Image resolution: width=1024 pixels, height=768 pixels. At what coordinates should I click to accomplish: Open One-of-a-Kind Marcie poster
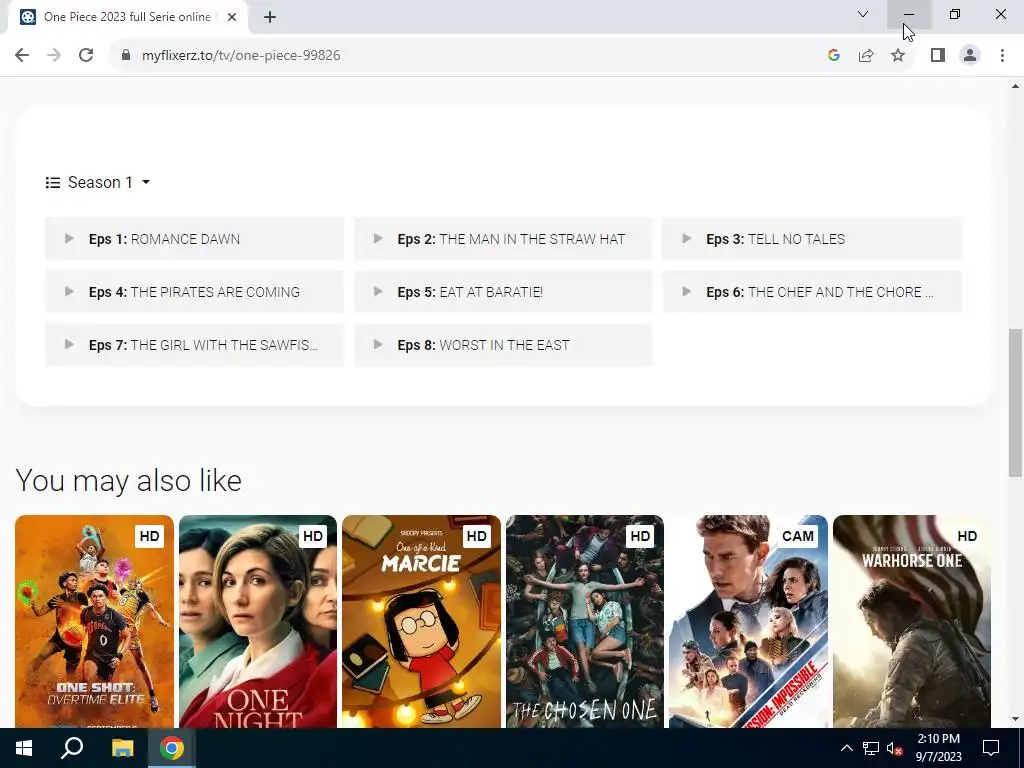pyautogui.click(x=421, y=621)
